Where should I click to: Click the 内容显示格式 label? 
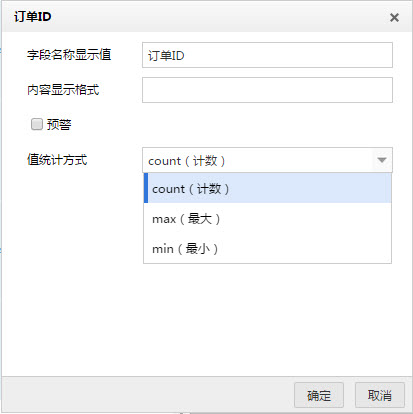[x=63, y=90]
